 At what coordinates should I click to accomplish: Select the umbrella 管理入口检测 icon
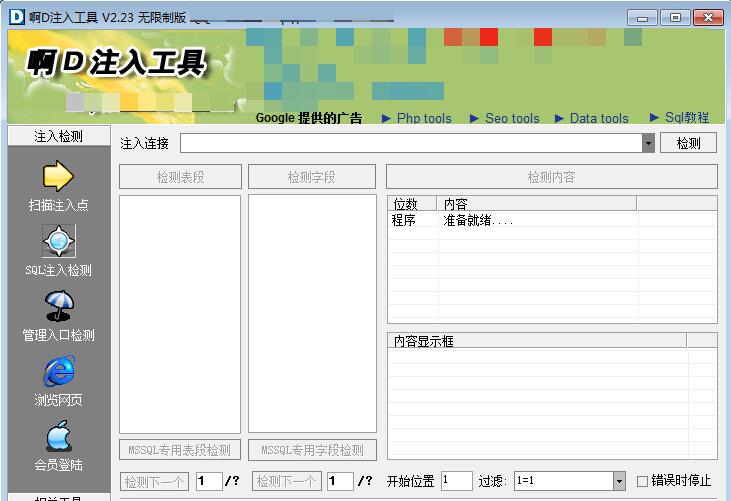click(59, 306)
